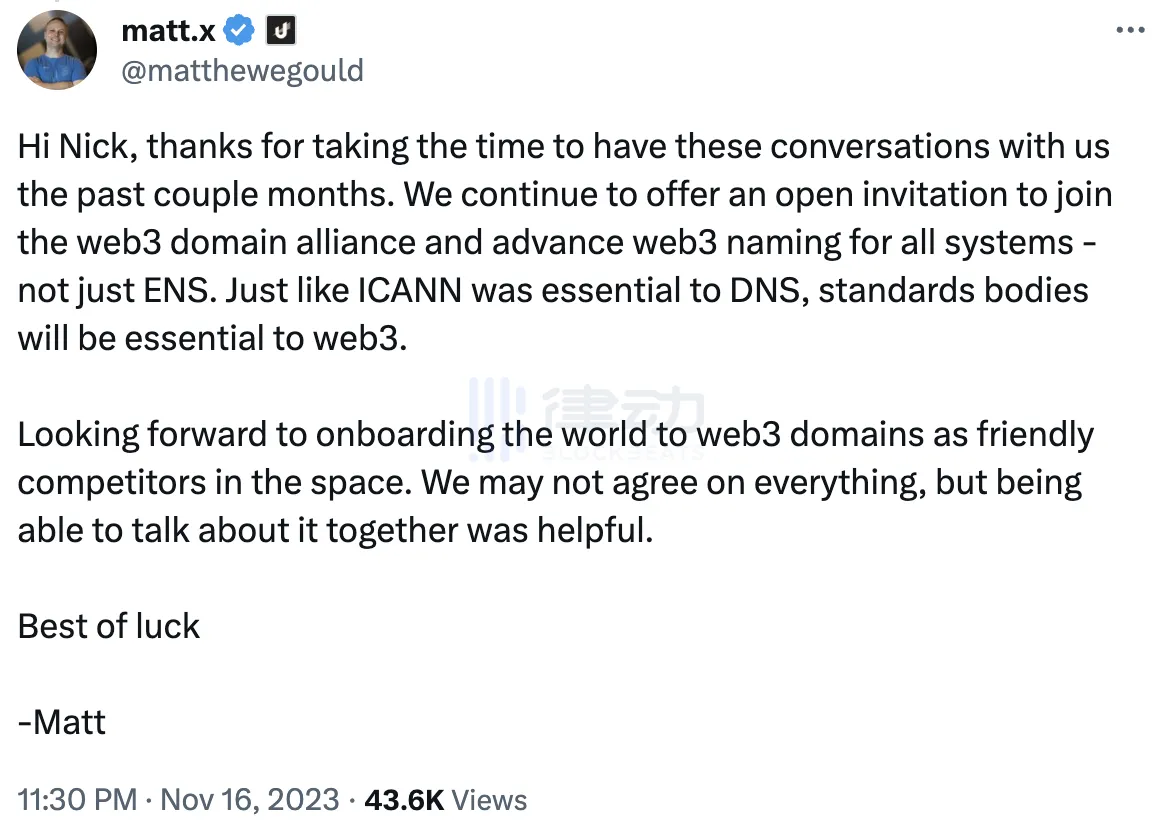Click the "-Matt" signature line
This screenshot has width=1174, height=840.
click(62, 722)
